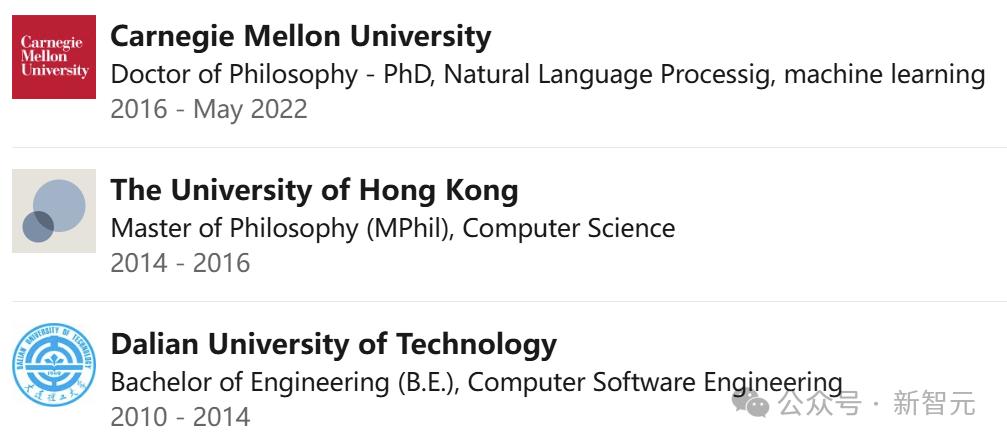Image resolution: width=1007 pixels, height=443 pixels.
Task: Click the 'Computer Software Engineering' field text
Action: (654, 383)
